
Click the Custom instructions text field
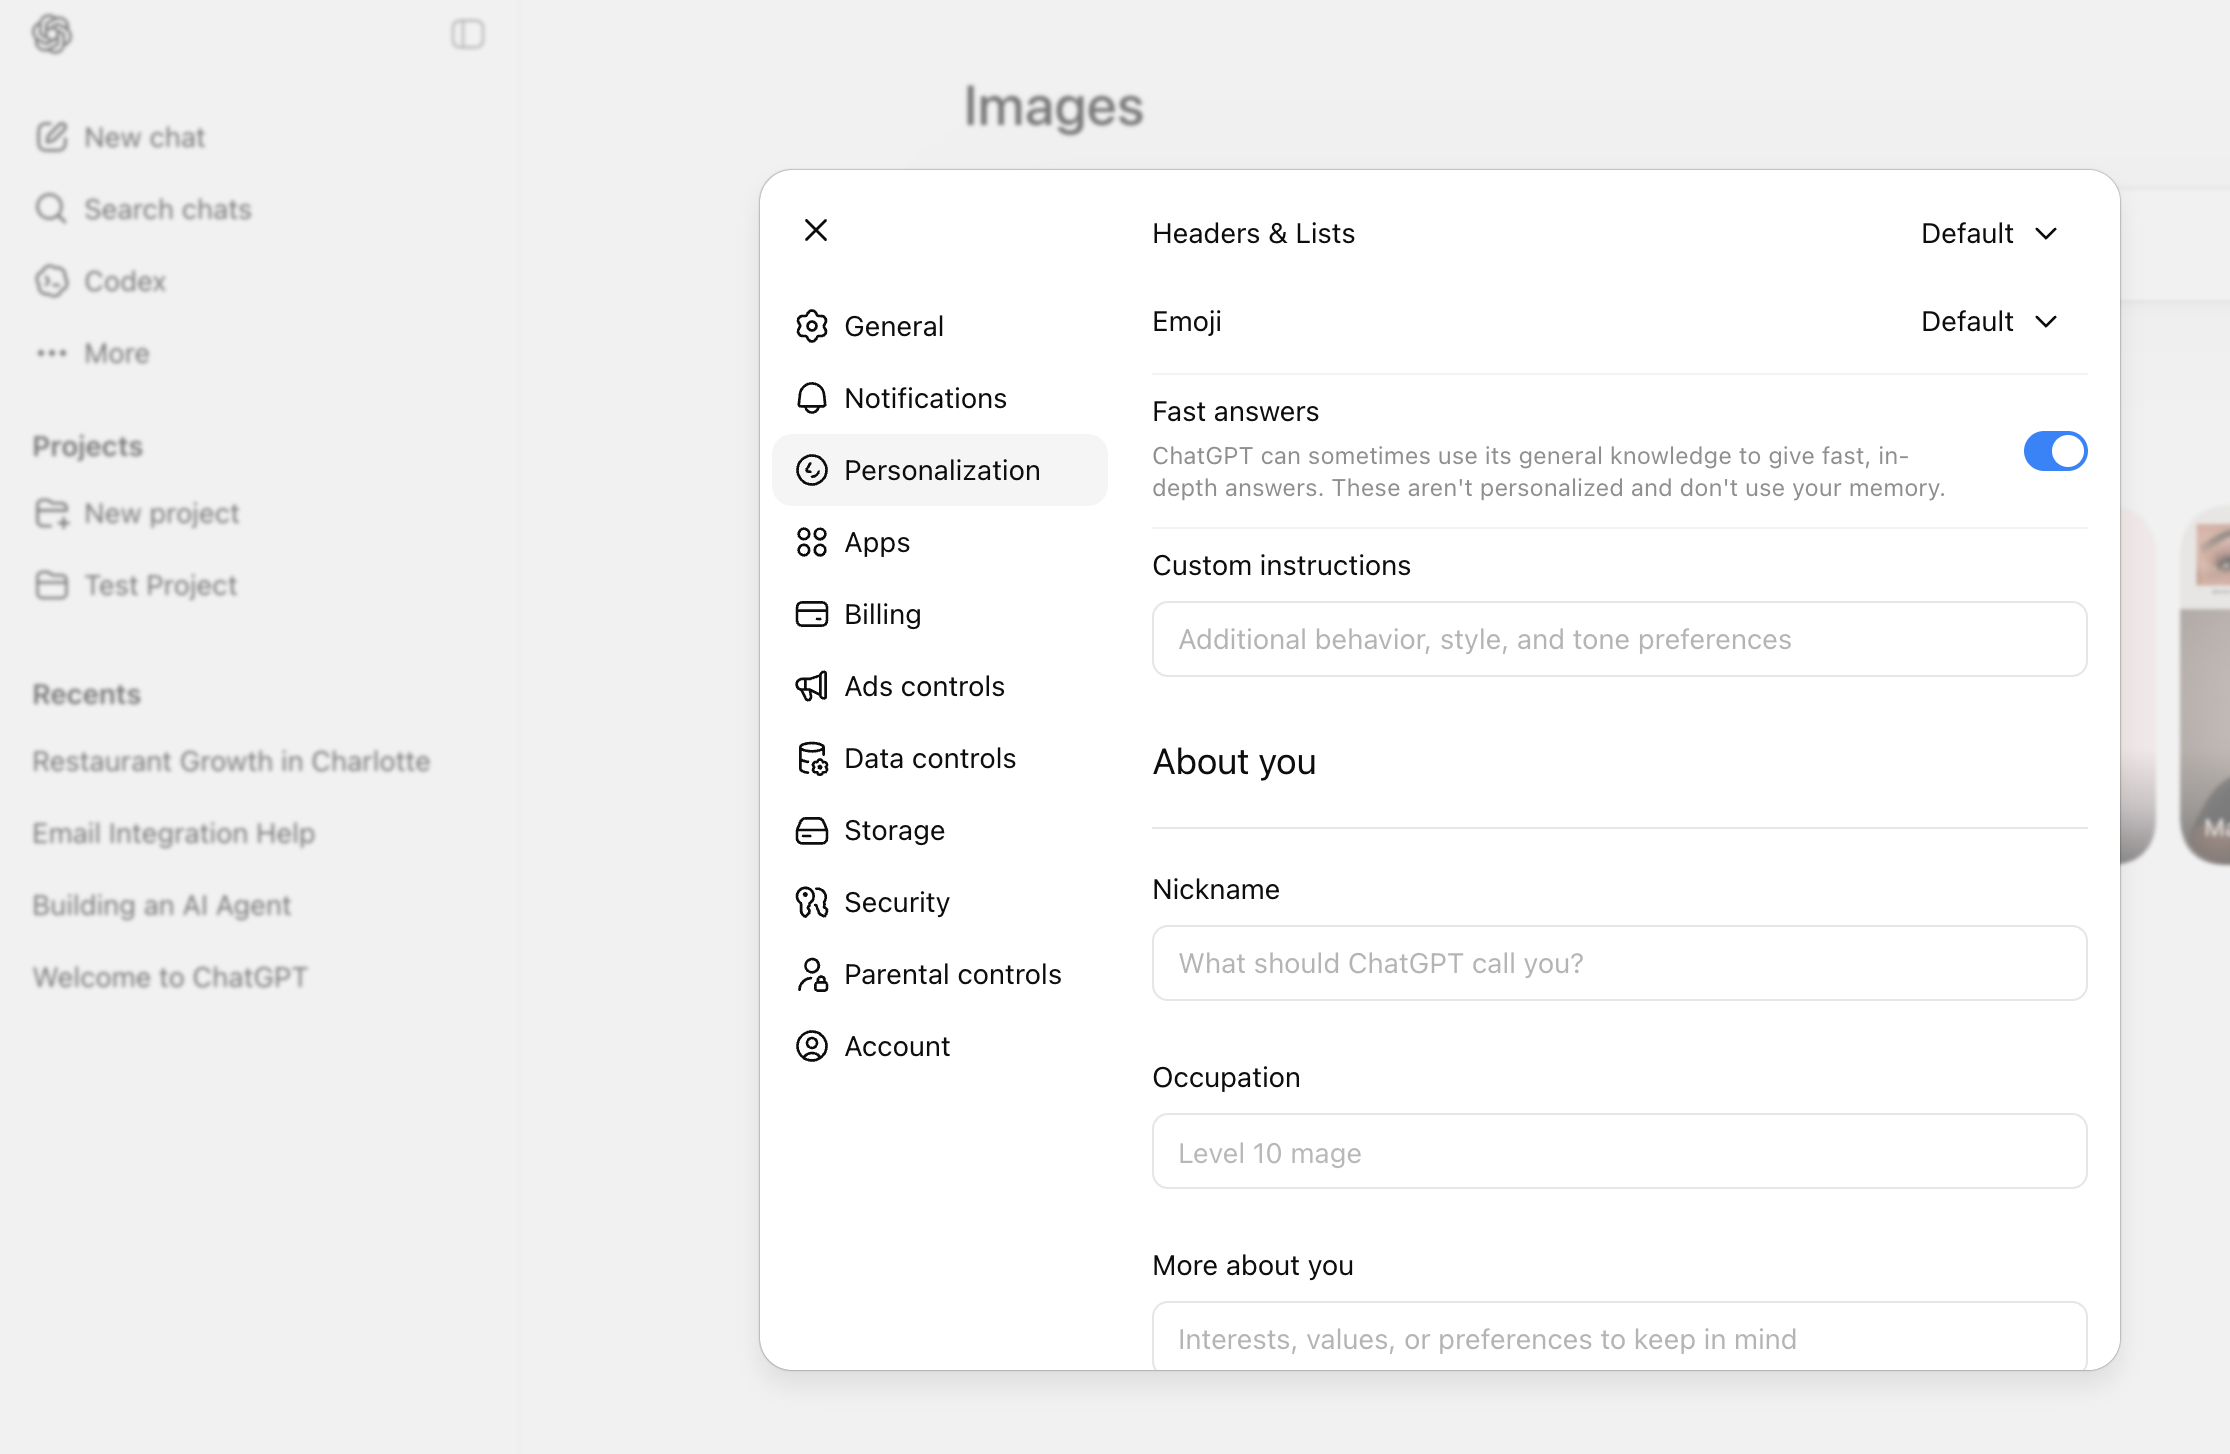[1619, 639]
